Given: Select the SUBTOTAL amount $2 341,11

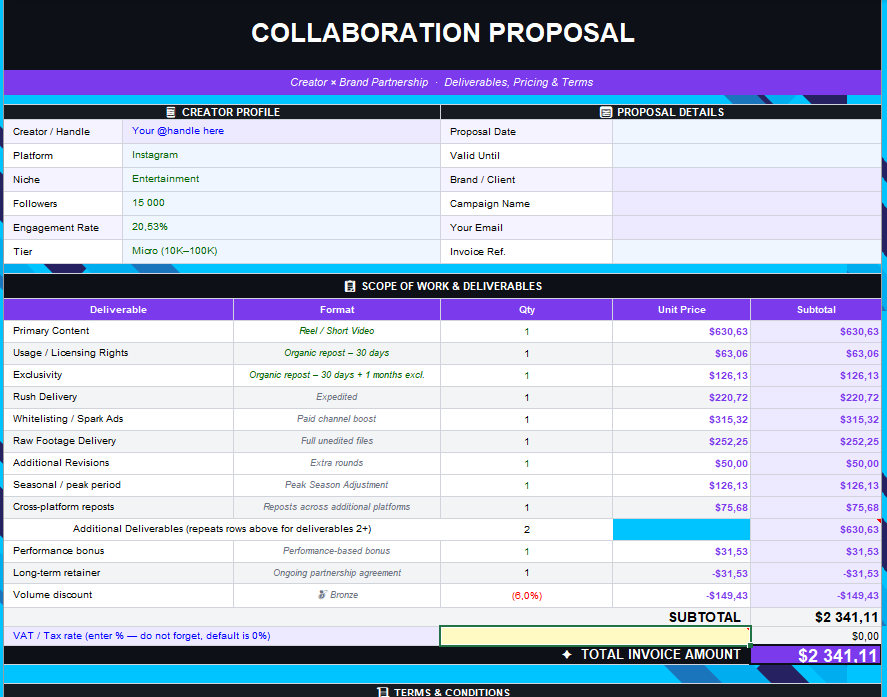Looking at the screenshot, I should coord(816,617).
